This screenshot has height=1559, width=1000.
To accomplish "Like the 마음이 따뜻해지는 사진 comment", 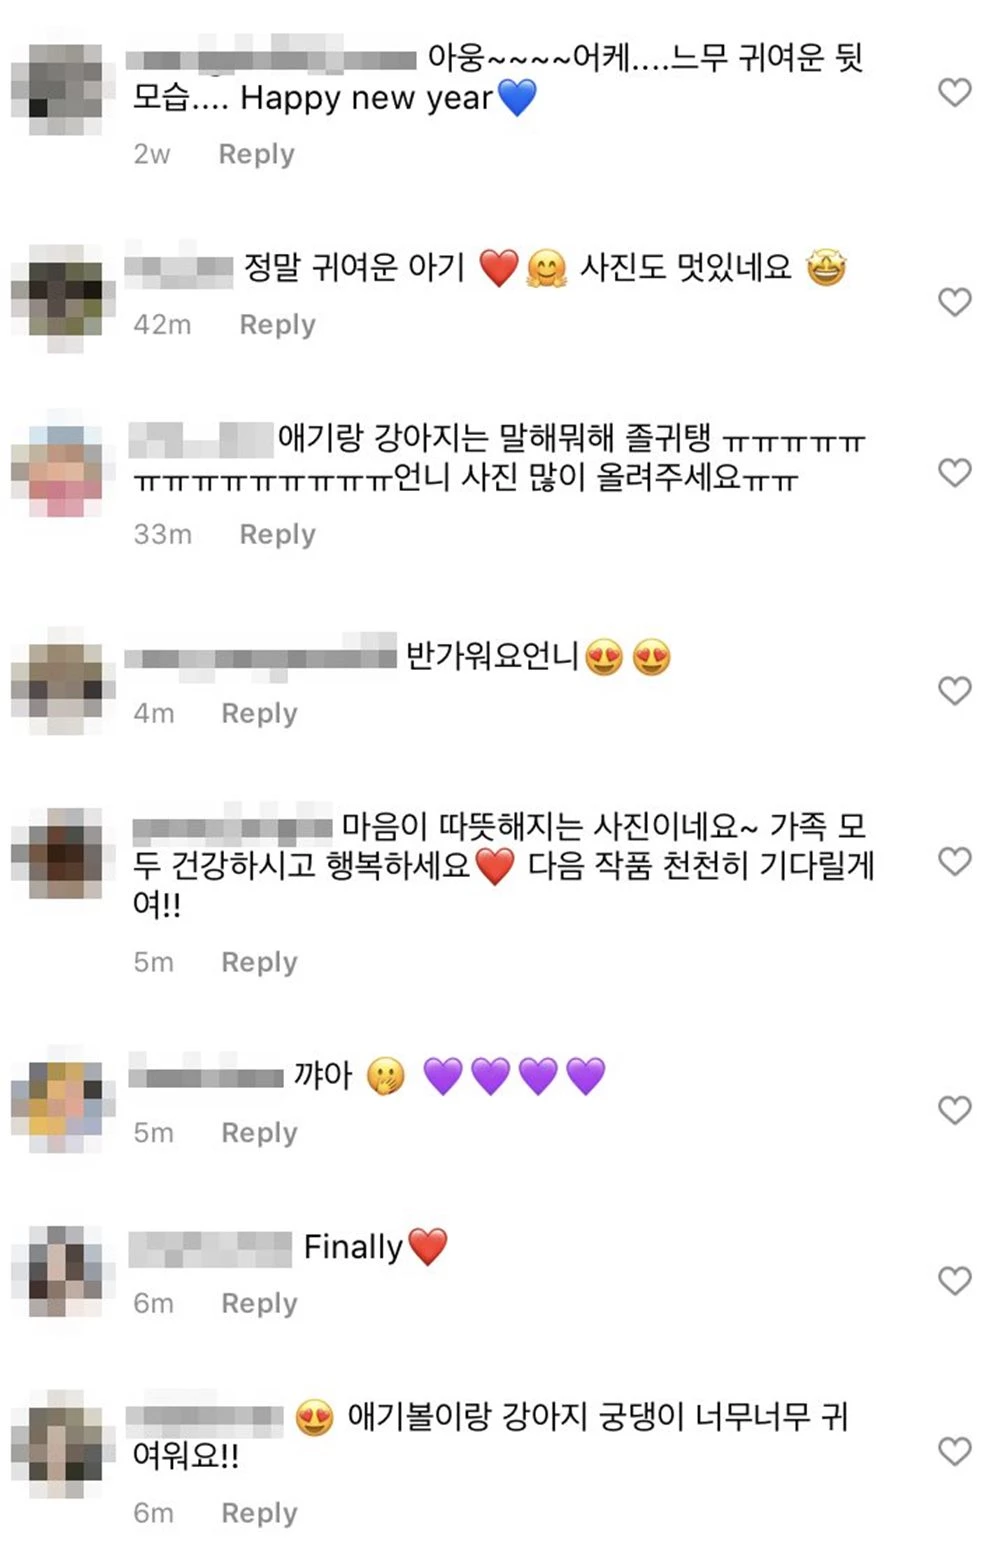I will tap(955, 861).
